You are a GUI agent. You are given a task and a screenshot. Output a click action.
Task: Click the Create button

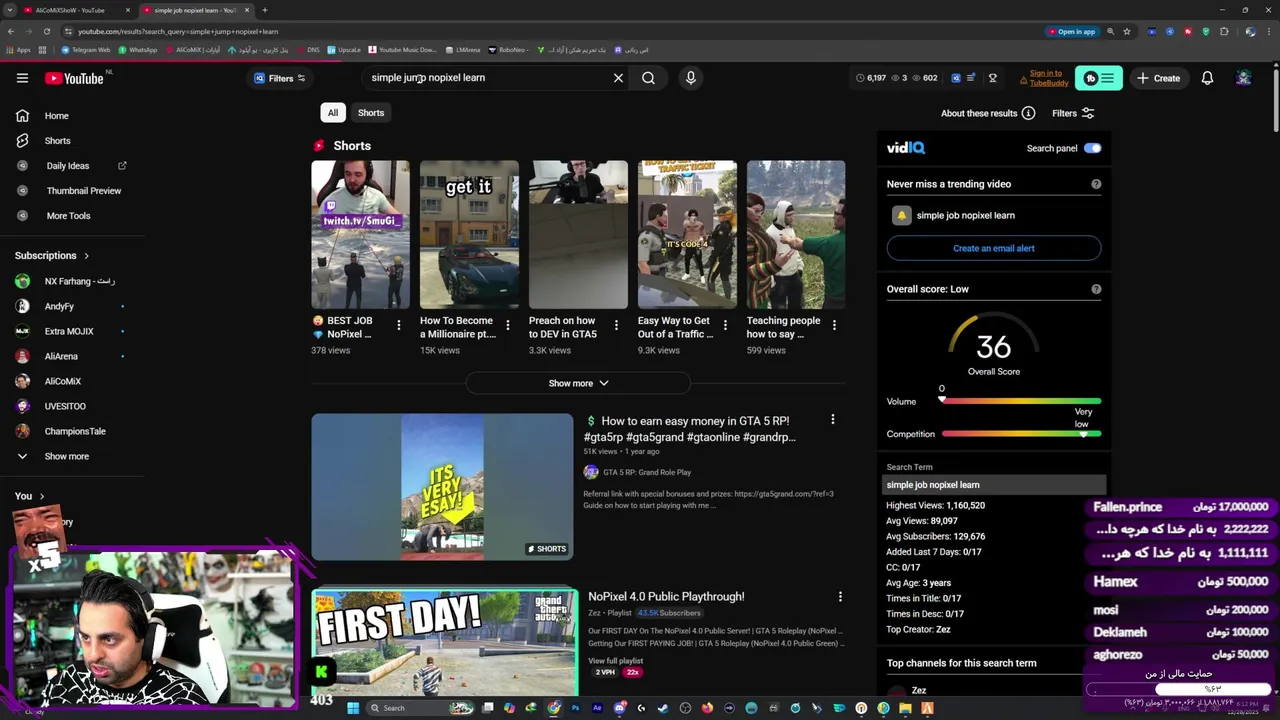pyautogui.click(x=1158, y=78)
